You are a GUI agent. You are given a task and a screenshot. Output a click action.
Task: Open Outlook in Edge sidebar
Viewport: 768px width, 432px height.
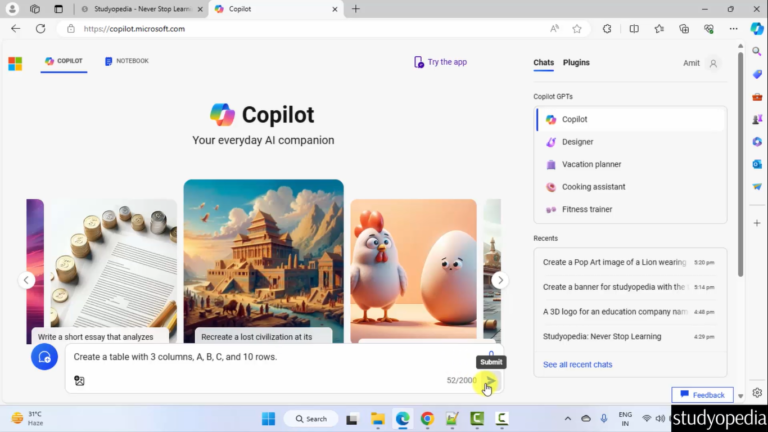coord(757,164)
